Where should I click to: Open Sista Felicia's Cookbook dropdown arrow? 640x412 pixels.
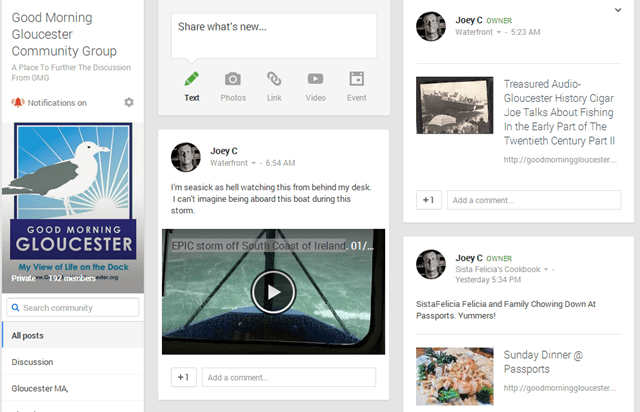546,270
